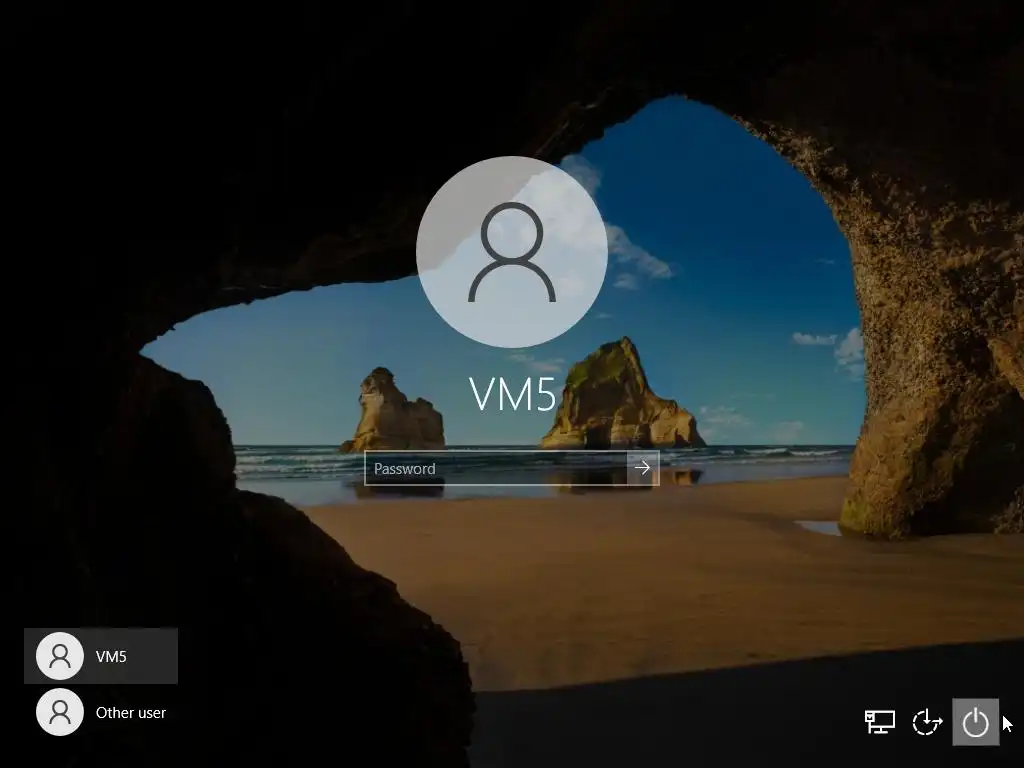The width and height of the screenshot is (1024, 768).
Task: Open Ease of Access options
Action: 927,722
